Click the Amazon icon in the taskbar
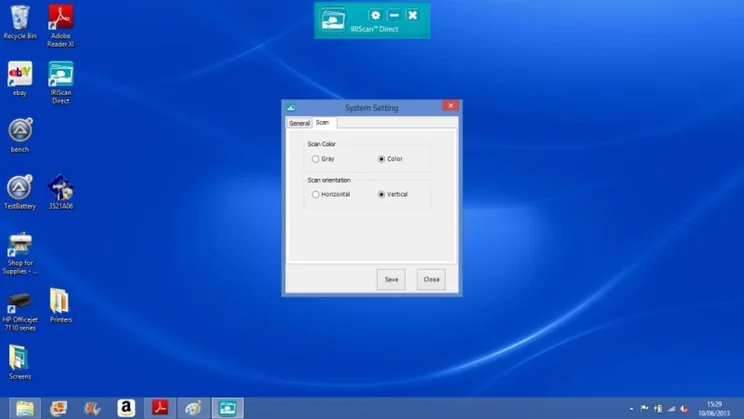This screenshot has height=419, width=744. 126,408
